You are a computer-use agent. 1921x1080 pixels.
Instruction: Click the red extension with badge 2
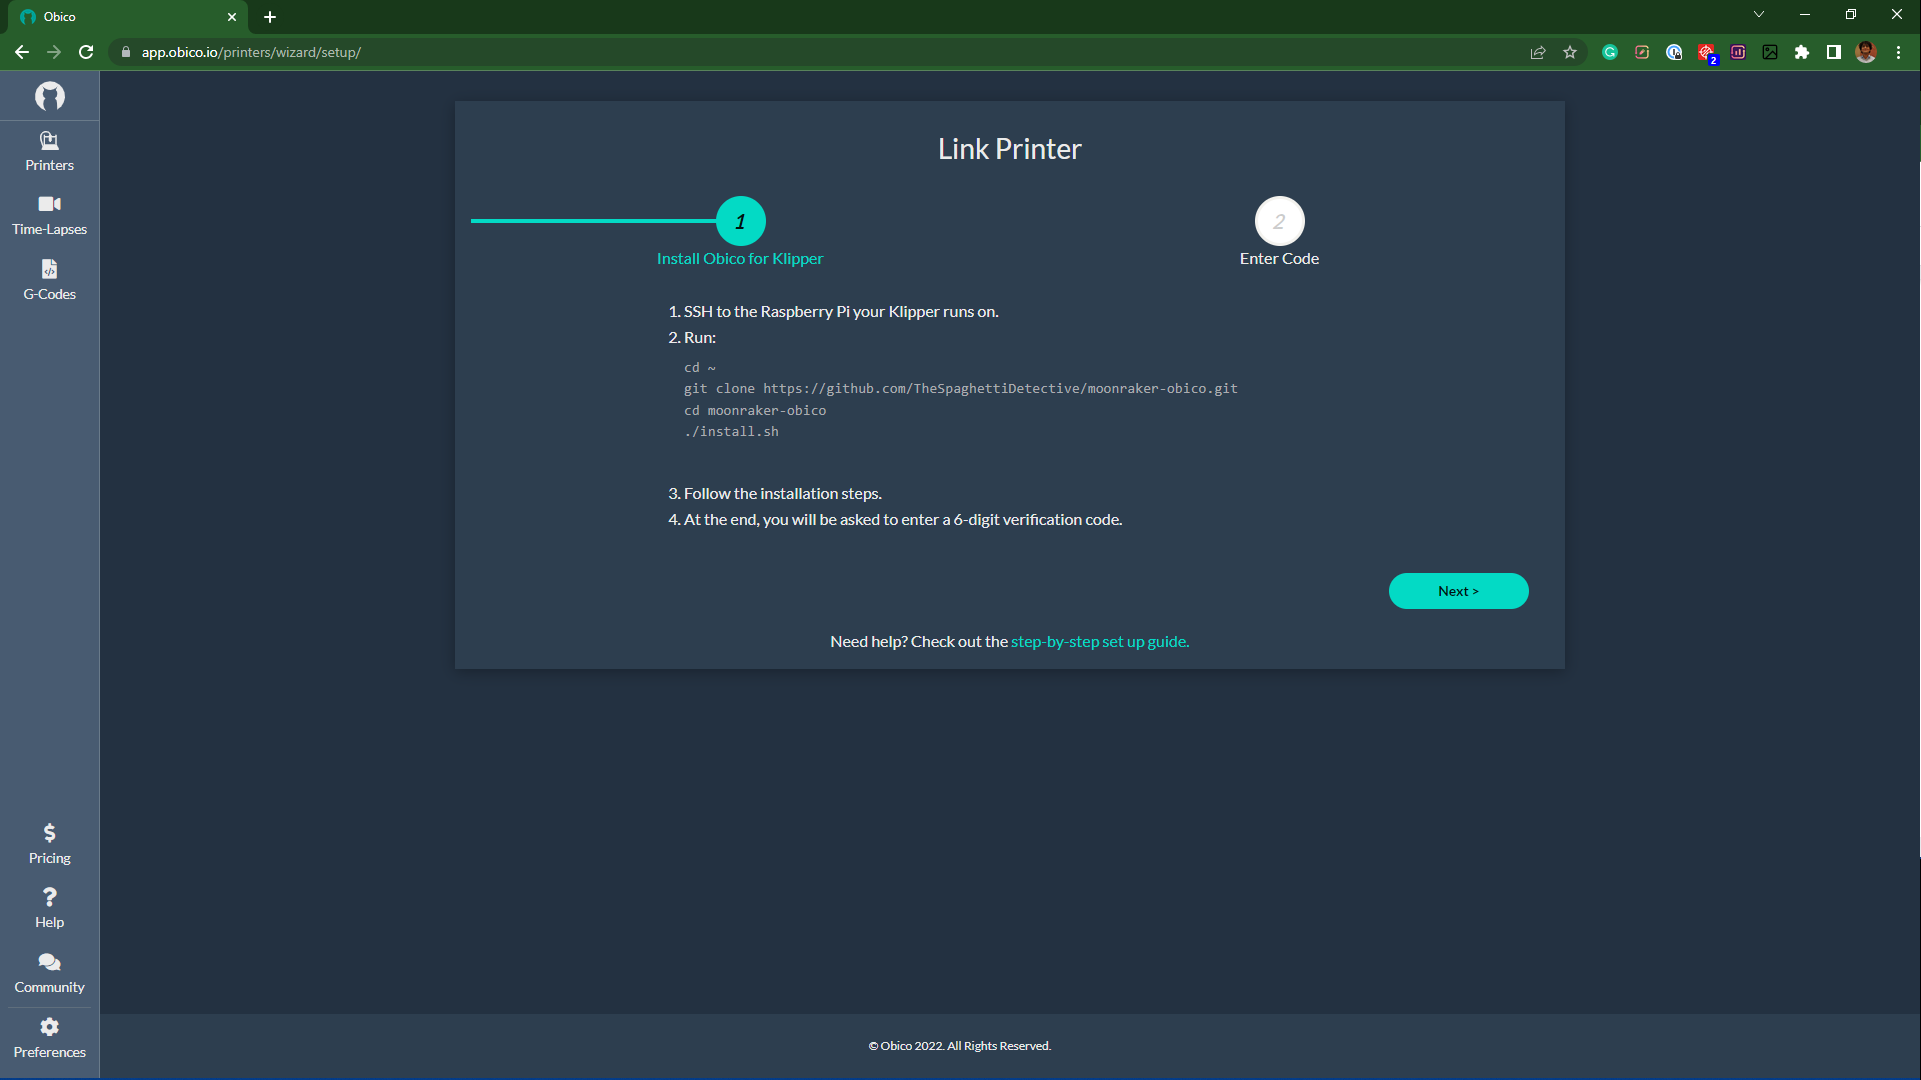point(1706,52)
